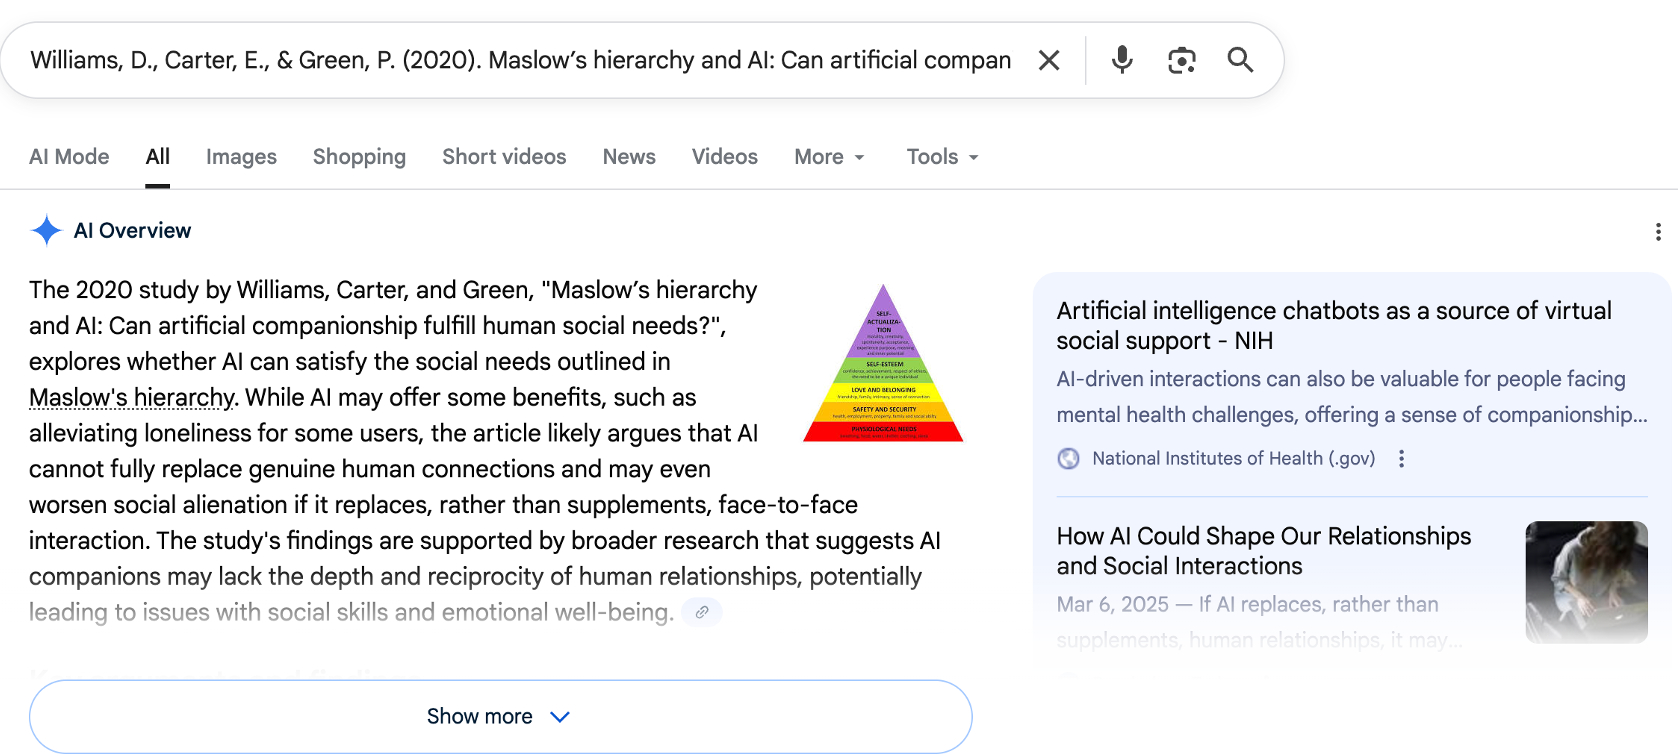The width and height of the screenshot is (1678, 756).
Task: Clear the search query with the X icon
Action: coord(1049,61)
